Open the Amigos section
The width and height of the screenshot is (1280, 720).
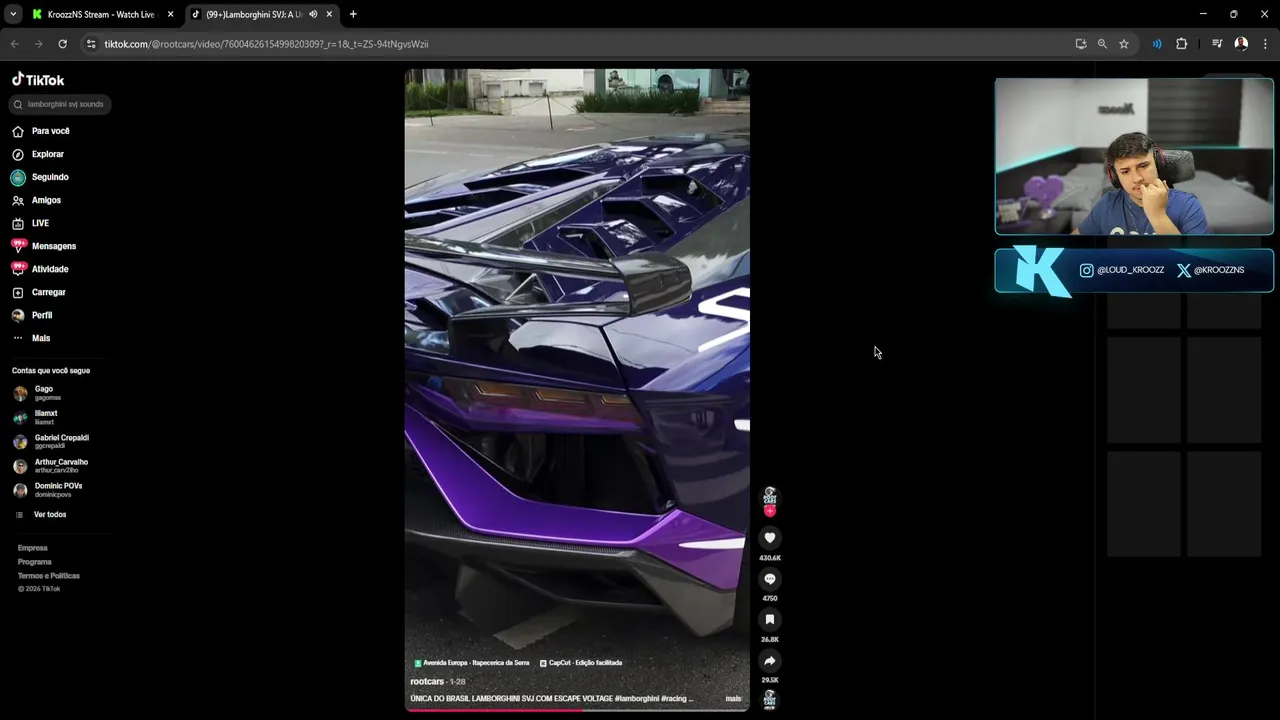coord(36,200)
